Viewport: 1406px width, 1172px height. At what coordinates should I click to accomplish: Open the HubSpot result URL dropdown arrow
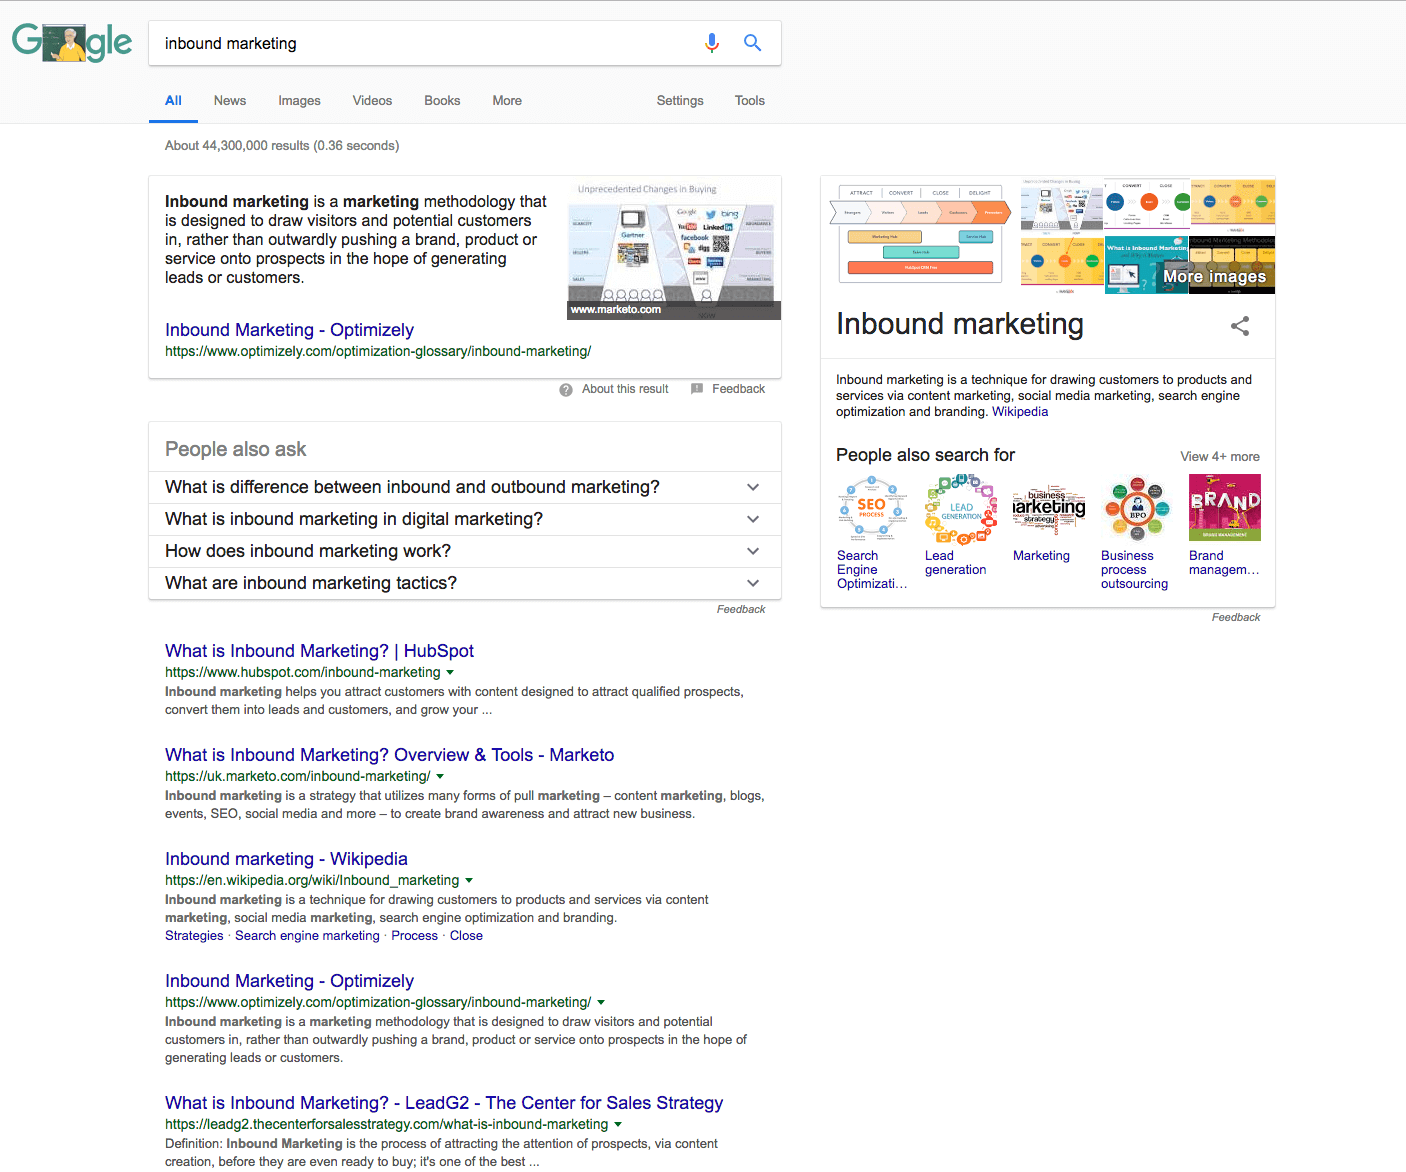(x=450, y=673)
